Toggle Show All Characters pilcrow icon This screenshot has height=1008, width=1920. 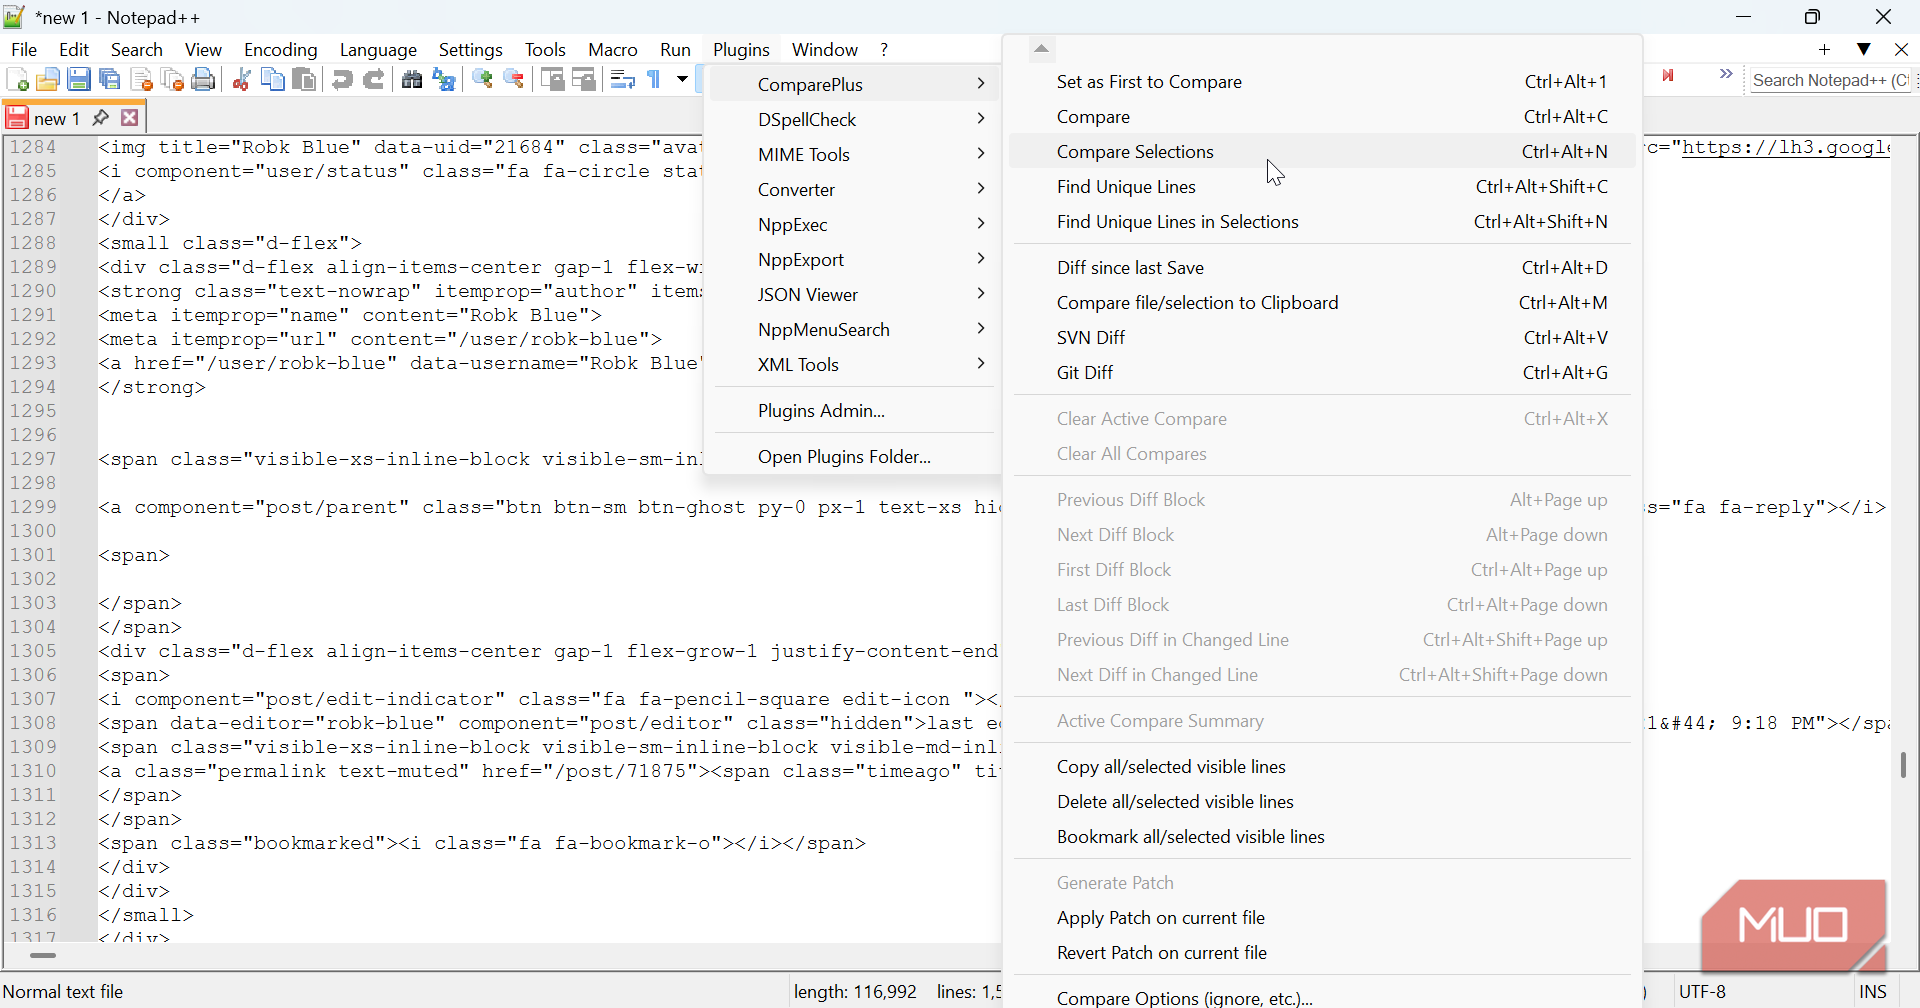[x=654, y=80]
